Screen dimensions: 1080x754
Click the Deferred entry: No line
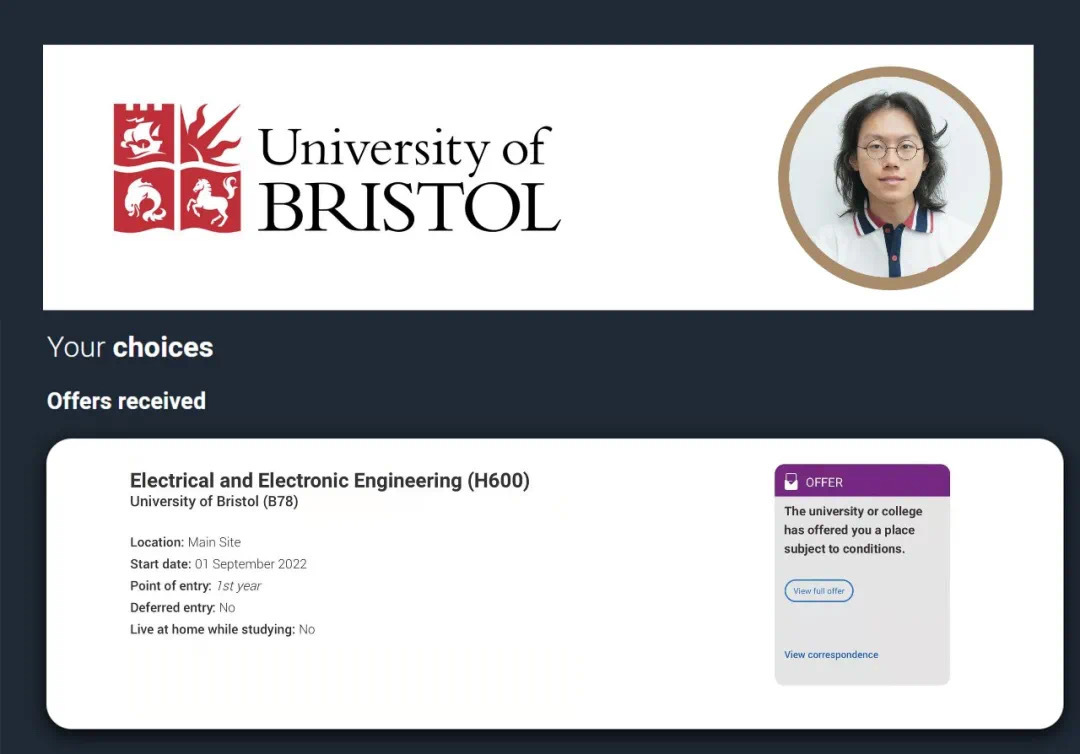pos(183,607)
